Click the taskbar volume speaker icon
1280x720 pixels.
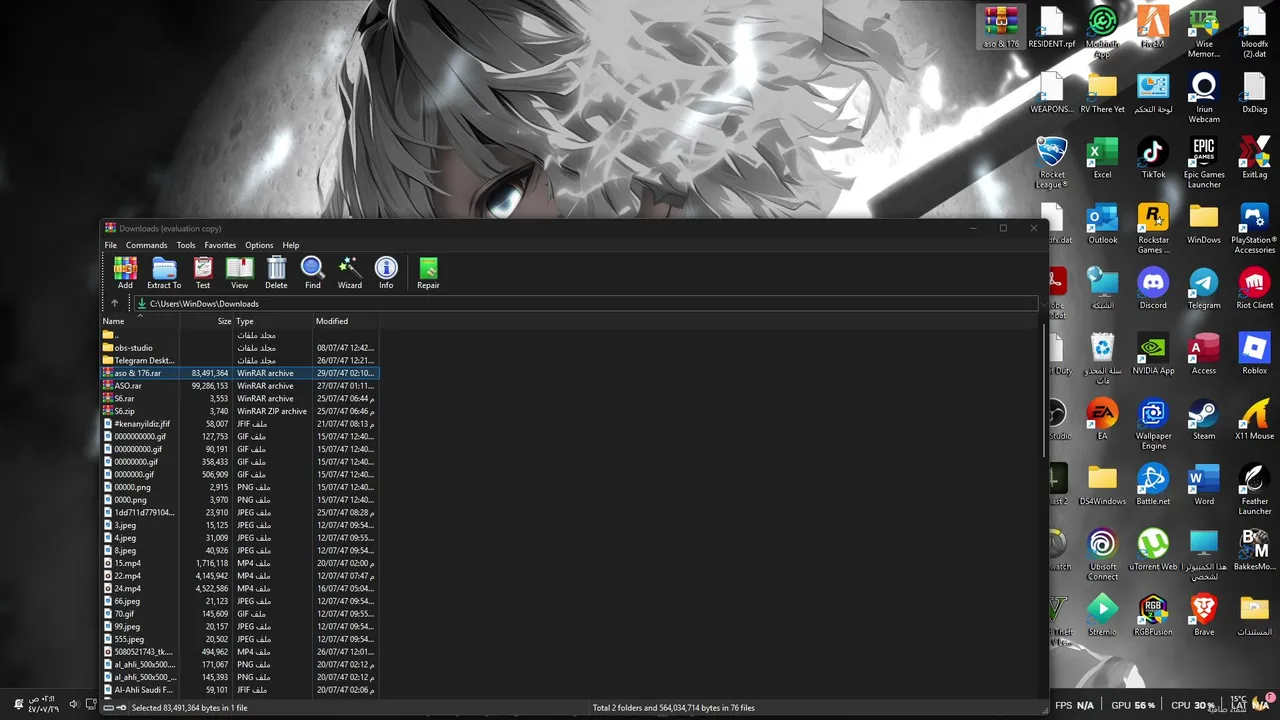73,705
